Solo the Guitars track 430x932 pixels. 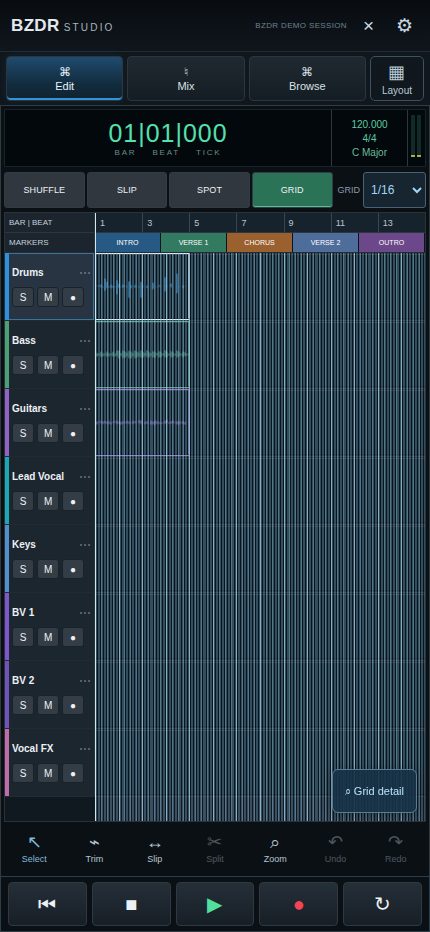(x=23, y=433)
